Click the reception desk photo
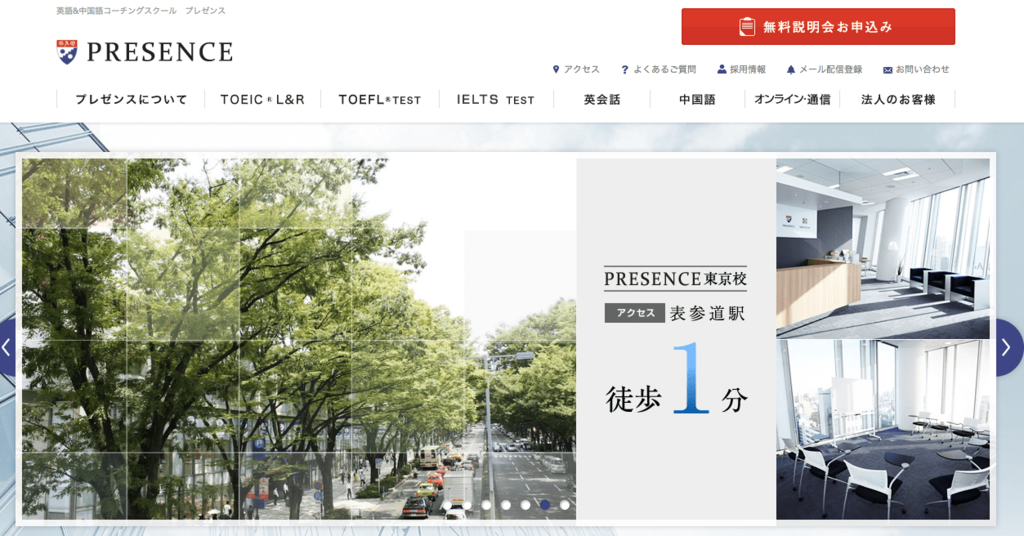This screenshot has width=1024, height=536. pos(883,248)
